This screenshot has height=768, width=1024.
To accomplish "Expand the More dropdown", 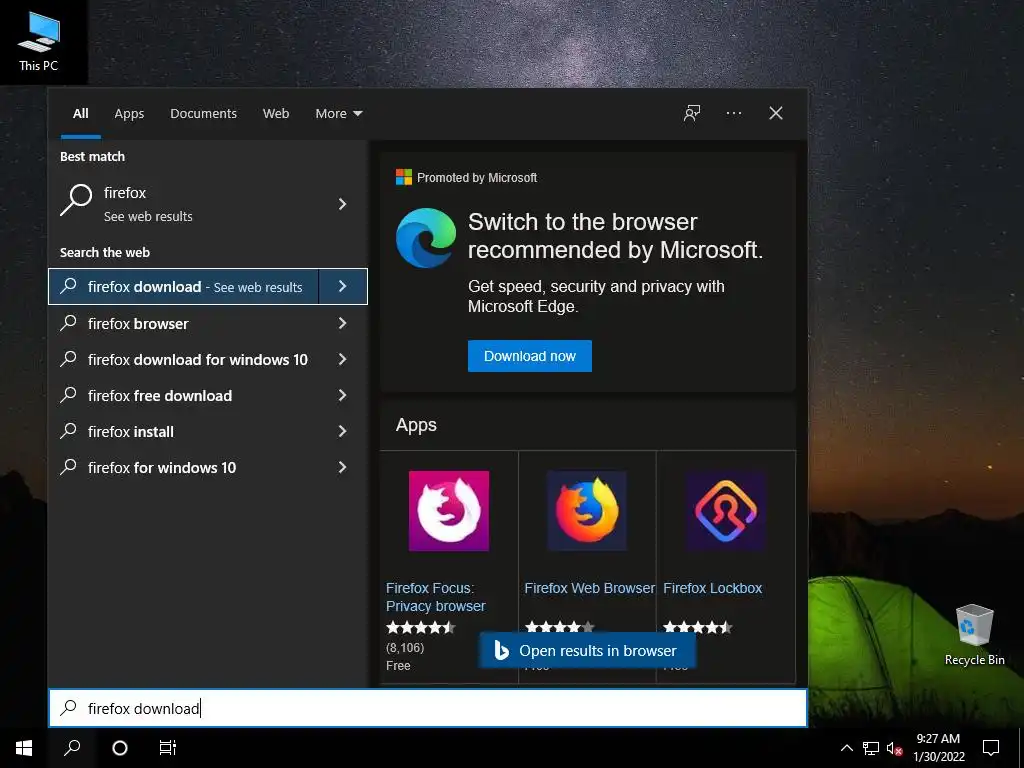I will click(338, 114).
